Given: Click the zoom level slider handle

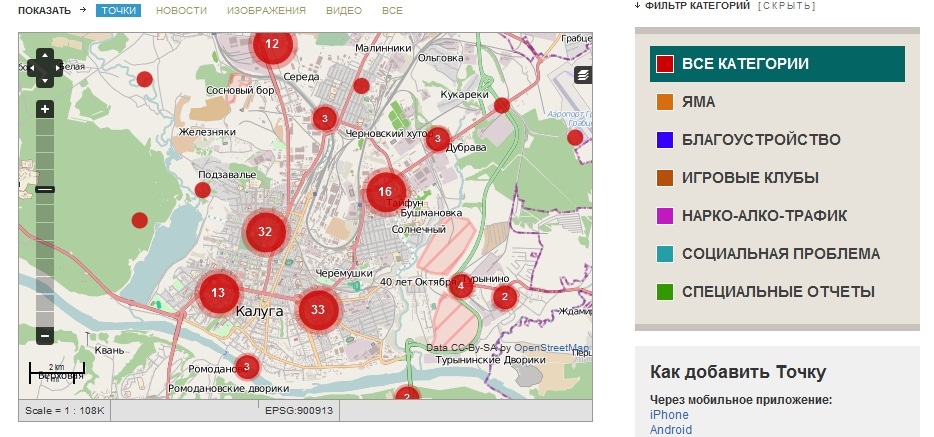Looking at the screenshot, I should [x=45, y=189].
